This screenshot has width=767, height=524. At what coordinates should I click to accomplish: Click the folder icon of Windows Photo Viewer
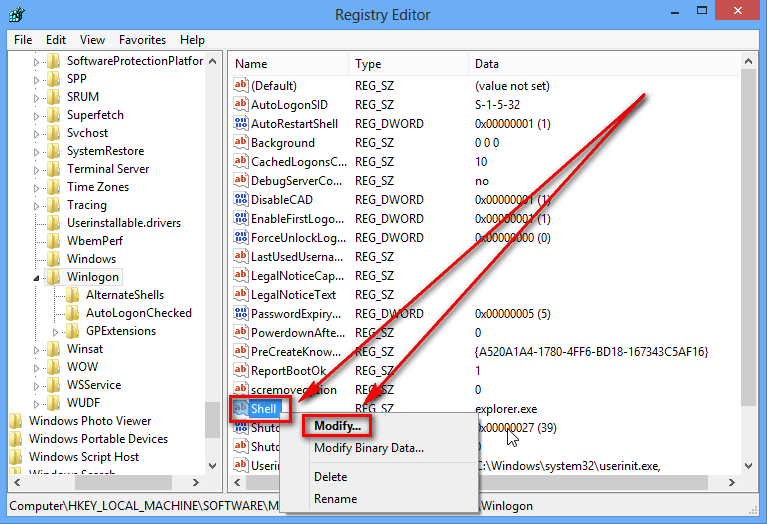coord(16,420)
